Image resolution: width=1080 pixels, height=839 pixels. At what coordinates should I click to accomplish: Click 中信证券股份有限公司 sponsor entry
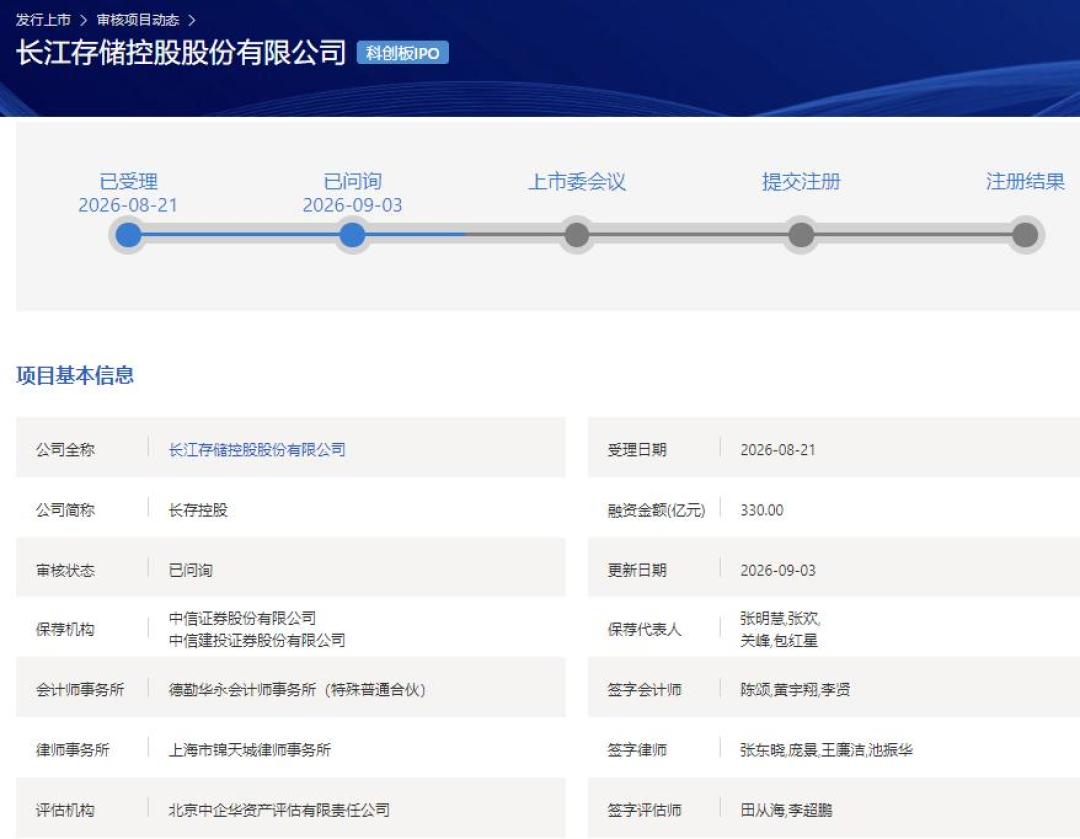[242, 618]
